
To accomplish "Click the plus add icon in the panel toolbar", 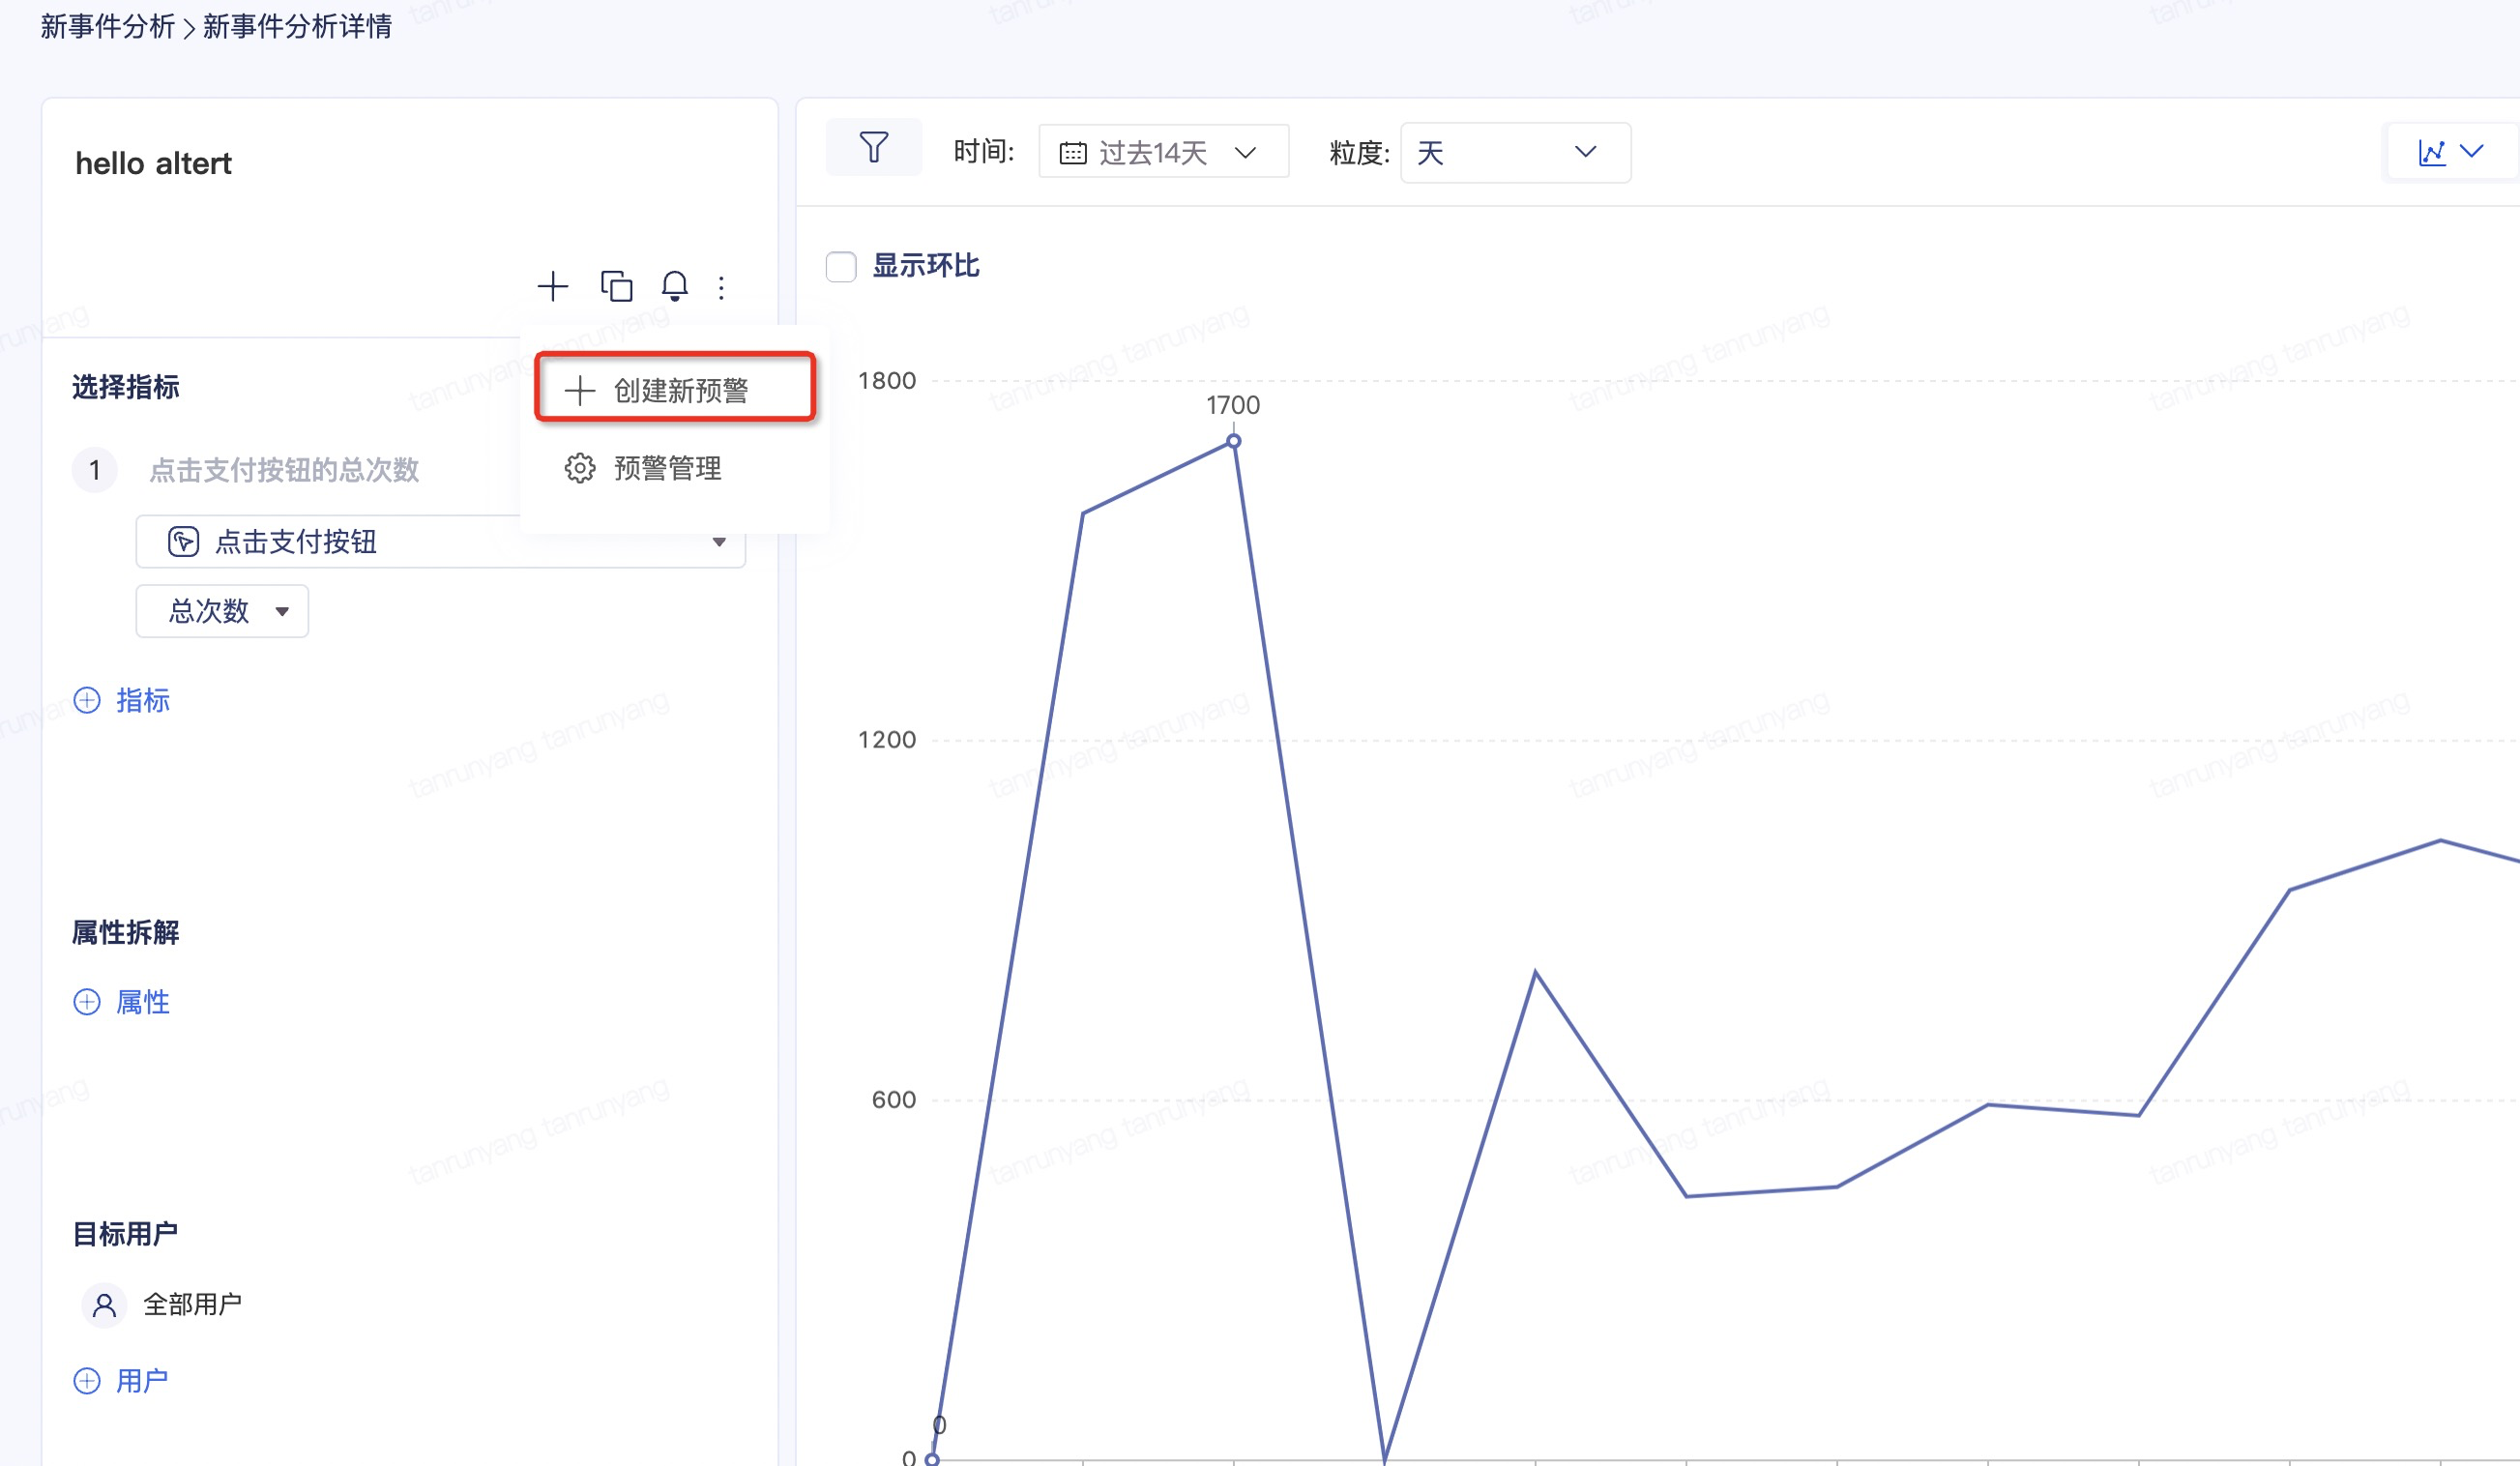I will 552,287.
